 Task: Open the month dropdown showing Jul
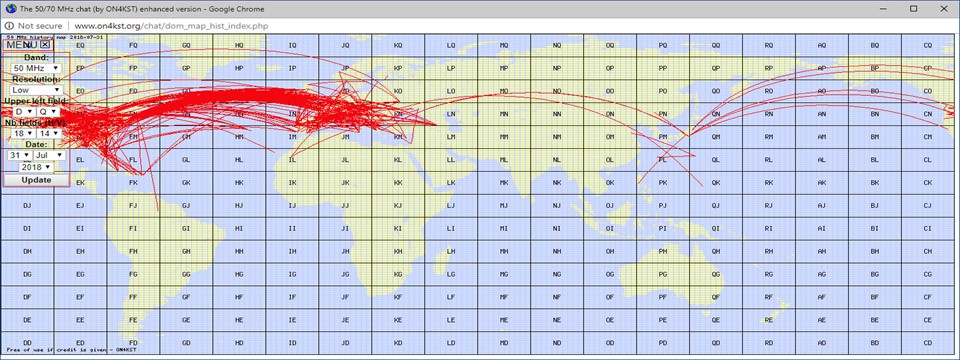pos(49,156)
